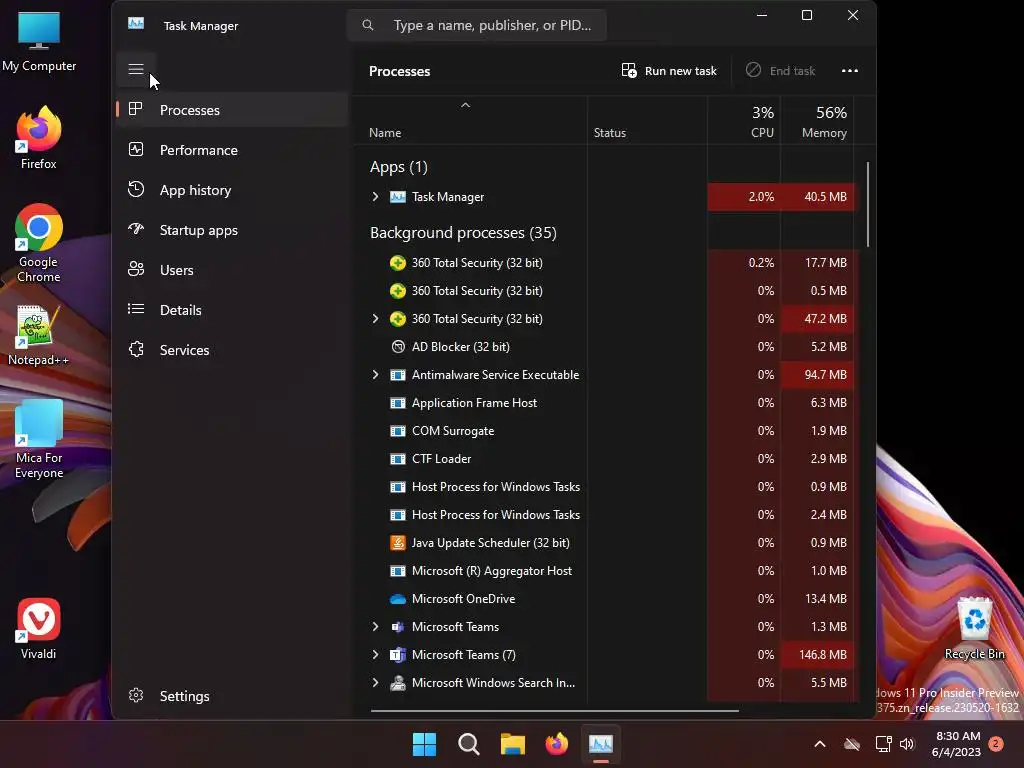Click the End task button

781,71
